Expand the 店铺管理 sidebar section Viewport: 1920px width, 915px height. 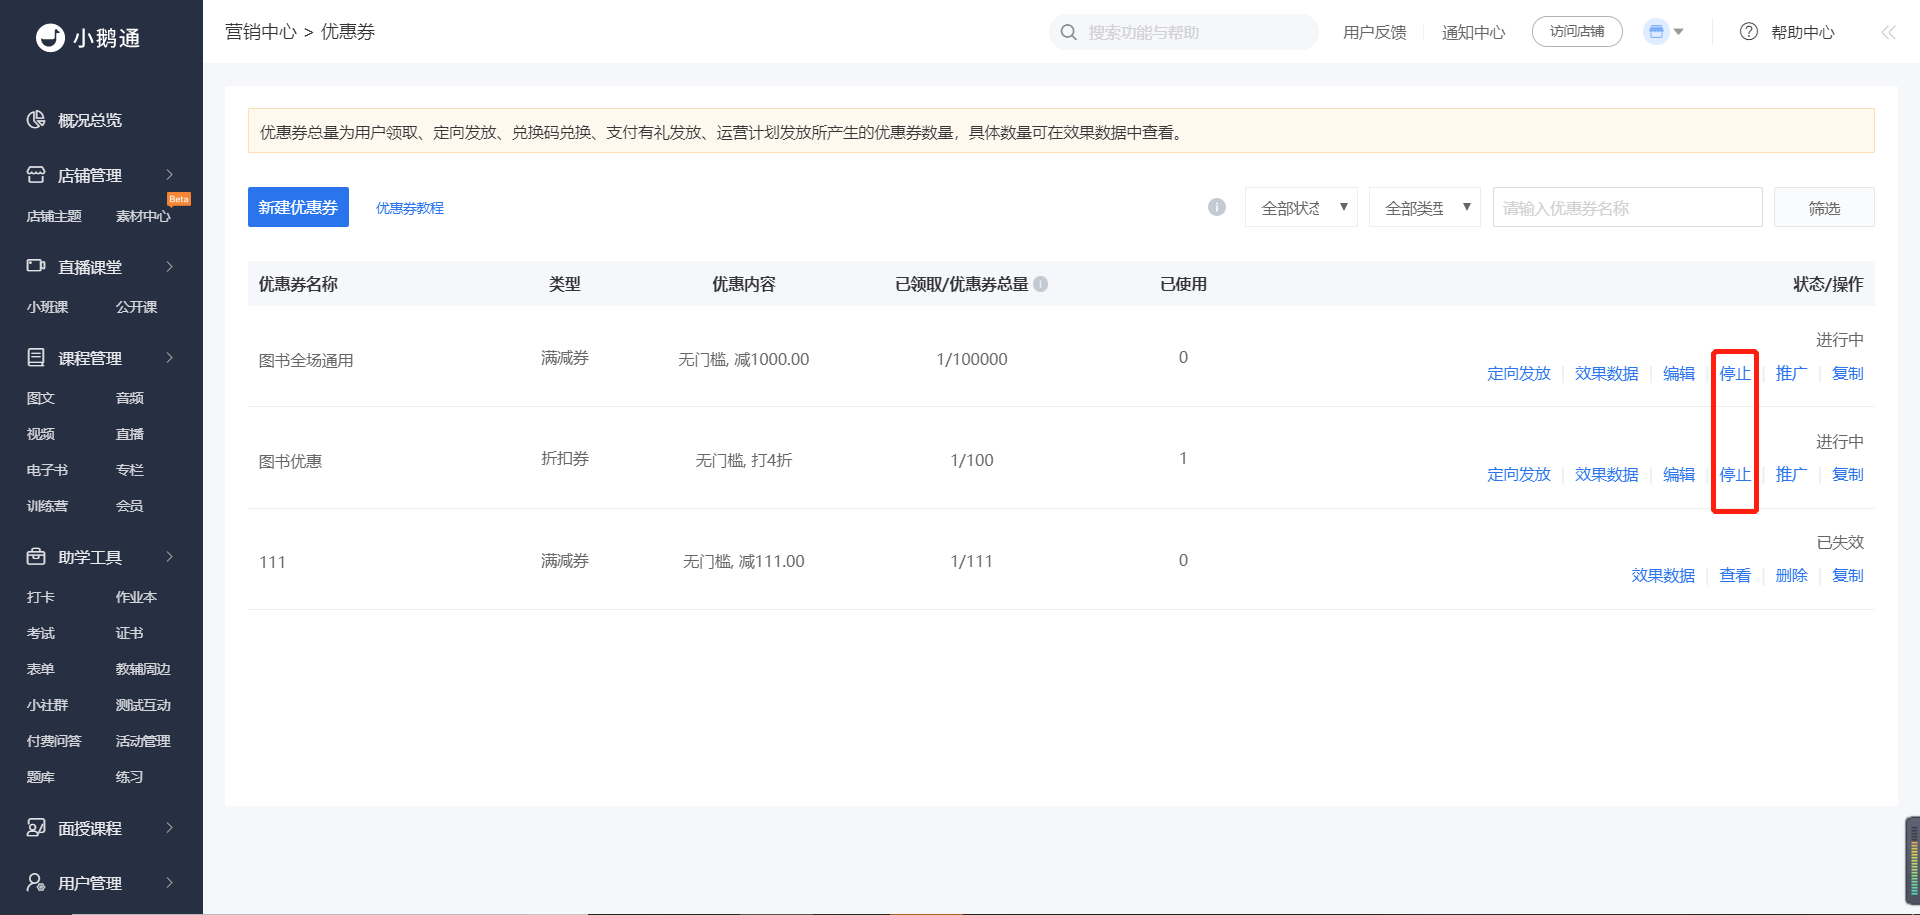pos(101,175)
